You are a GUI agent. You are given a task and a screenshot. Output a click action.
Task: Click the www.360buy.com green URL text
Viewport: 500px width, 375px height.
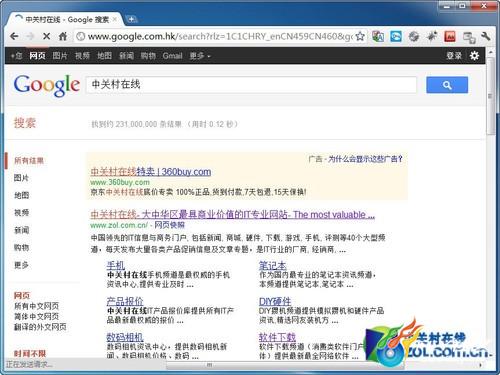[120, 182]
